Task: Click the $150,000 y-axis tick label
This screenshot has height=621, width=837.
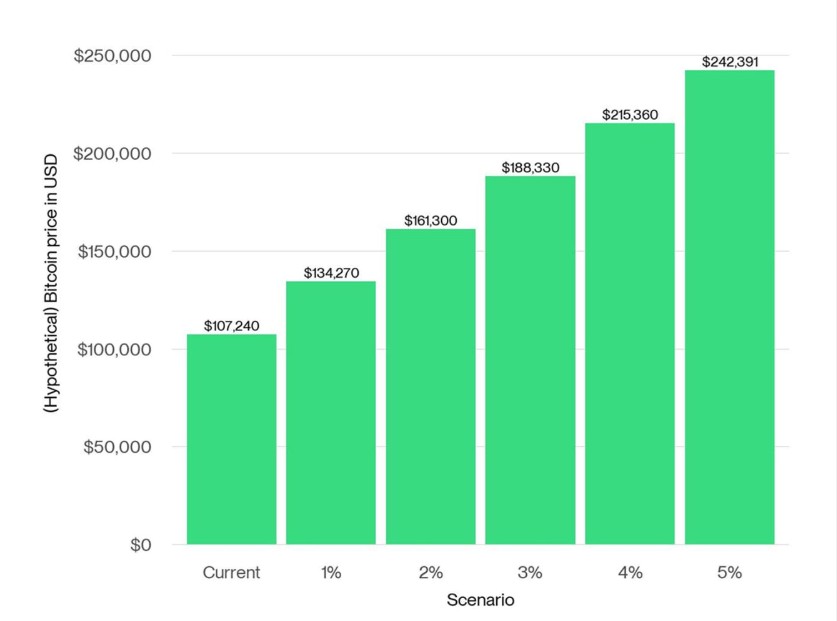Action: tap(113, 252)
